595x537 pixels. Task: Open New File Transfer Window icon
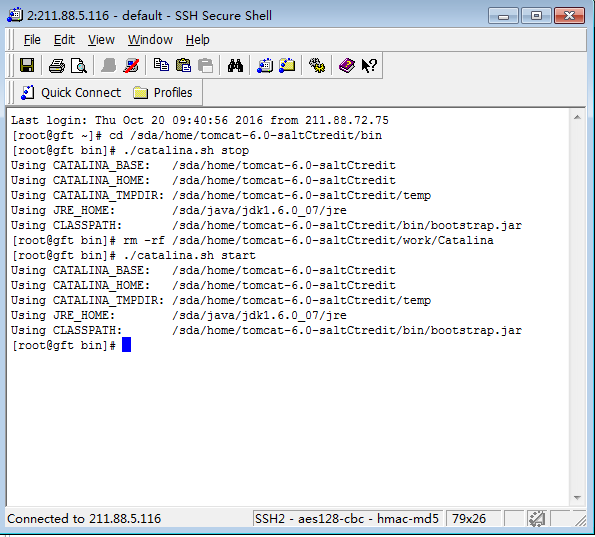(x=287, y=66)
